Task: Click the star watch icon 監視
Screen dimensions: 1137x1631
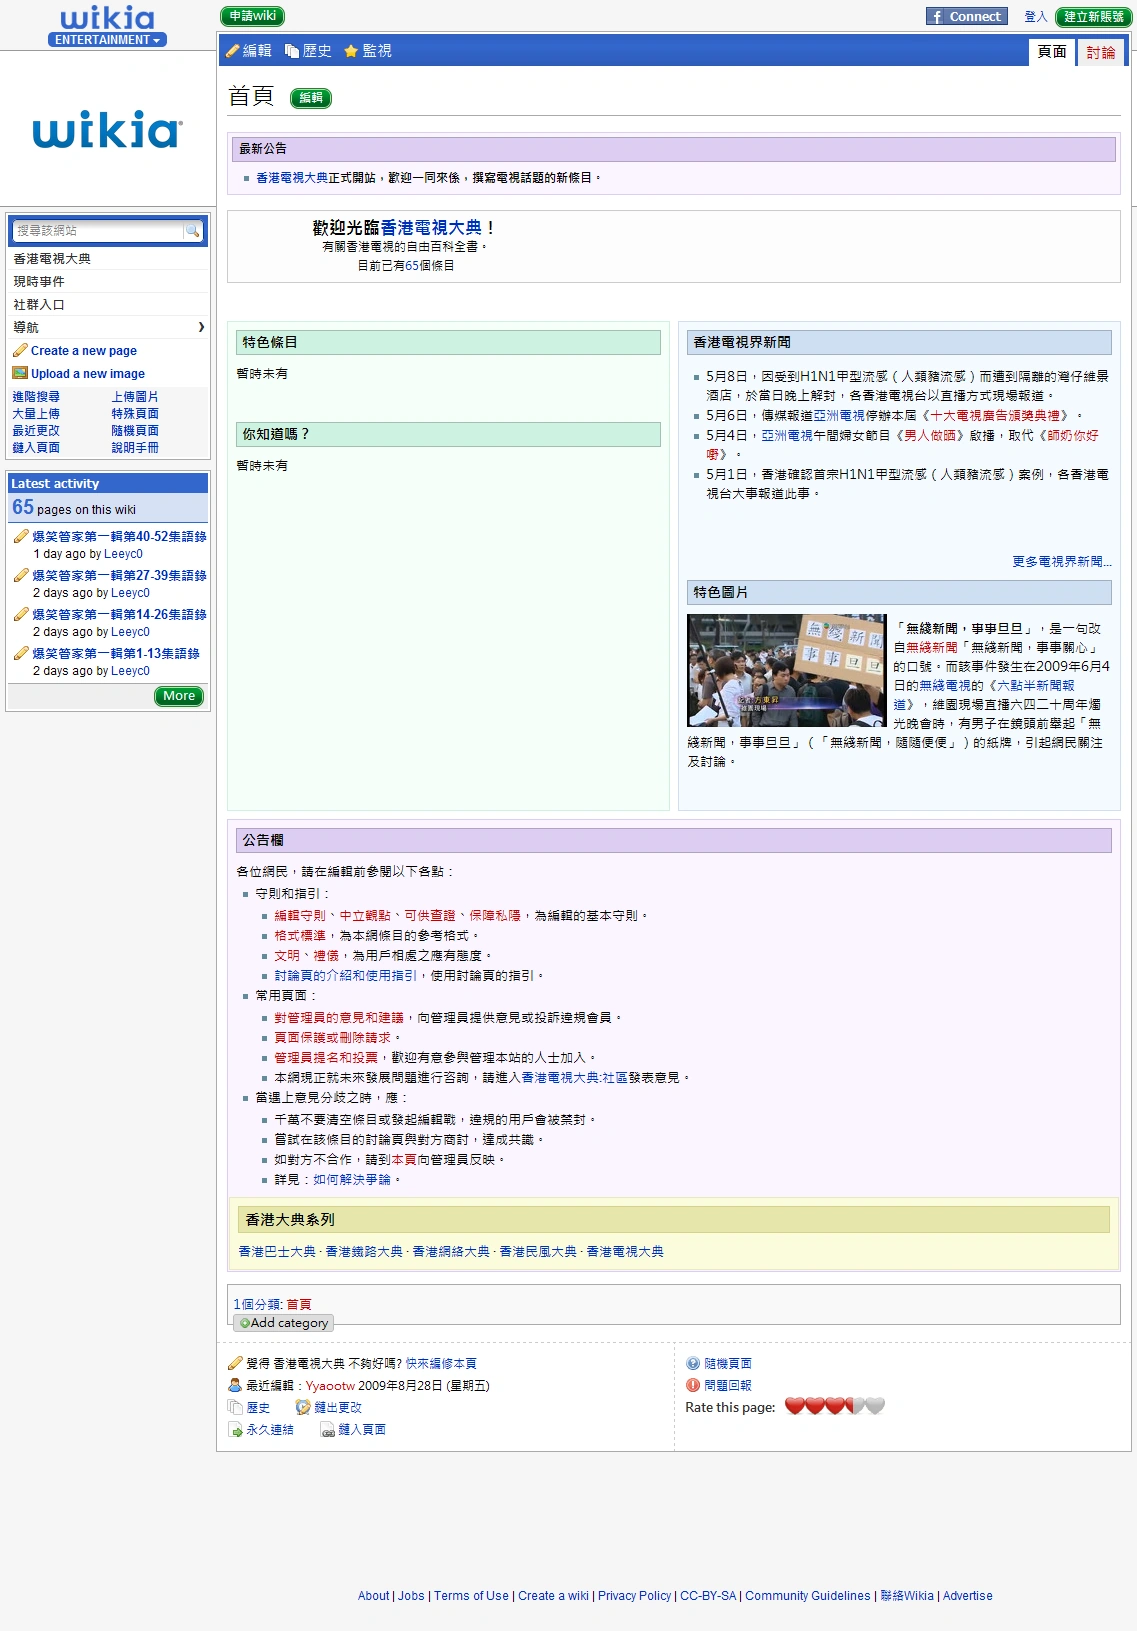Action: tap(351, 51)
